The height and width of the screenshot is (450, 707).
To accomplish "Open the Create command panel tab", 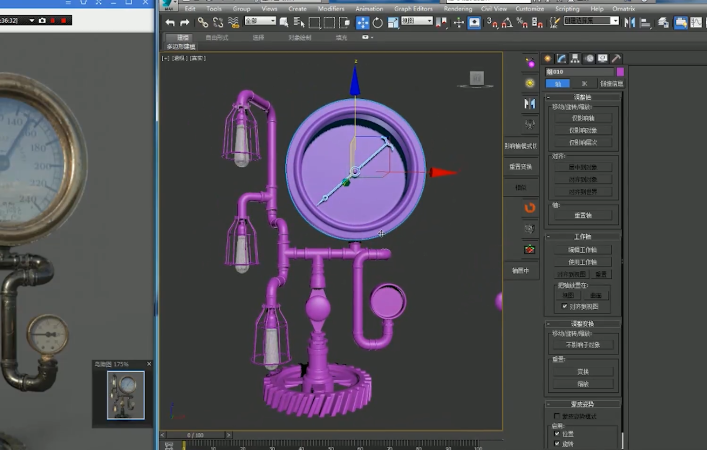I will coord(548,59).
